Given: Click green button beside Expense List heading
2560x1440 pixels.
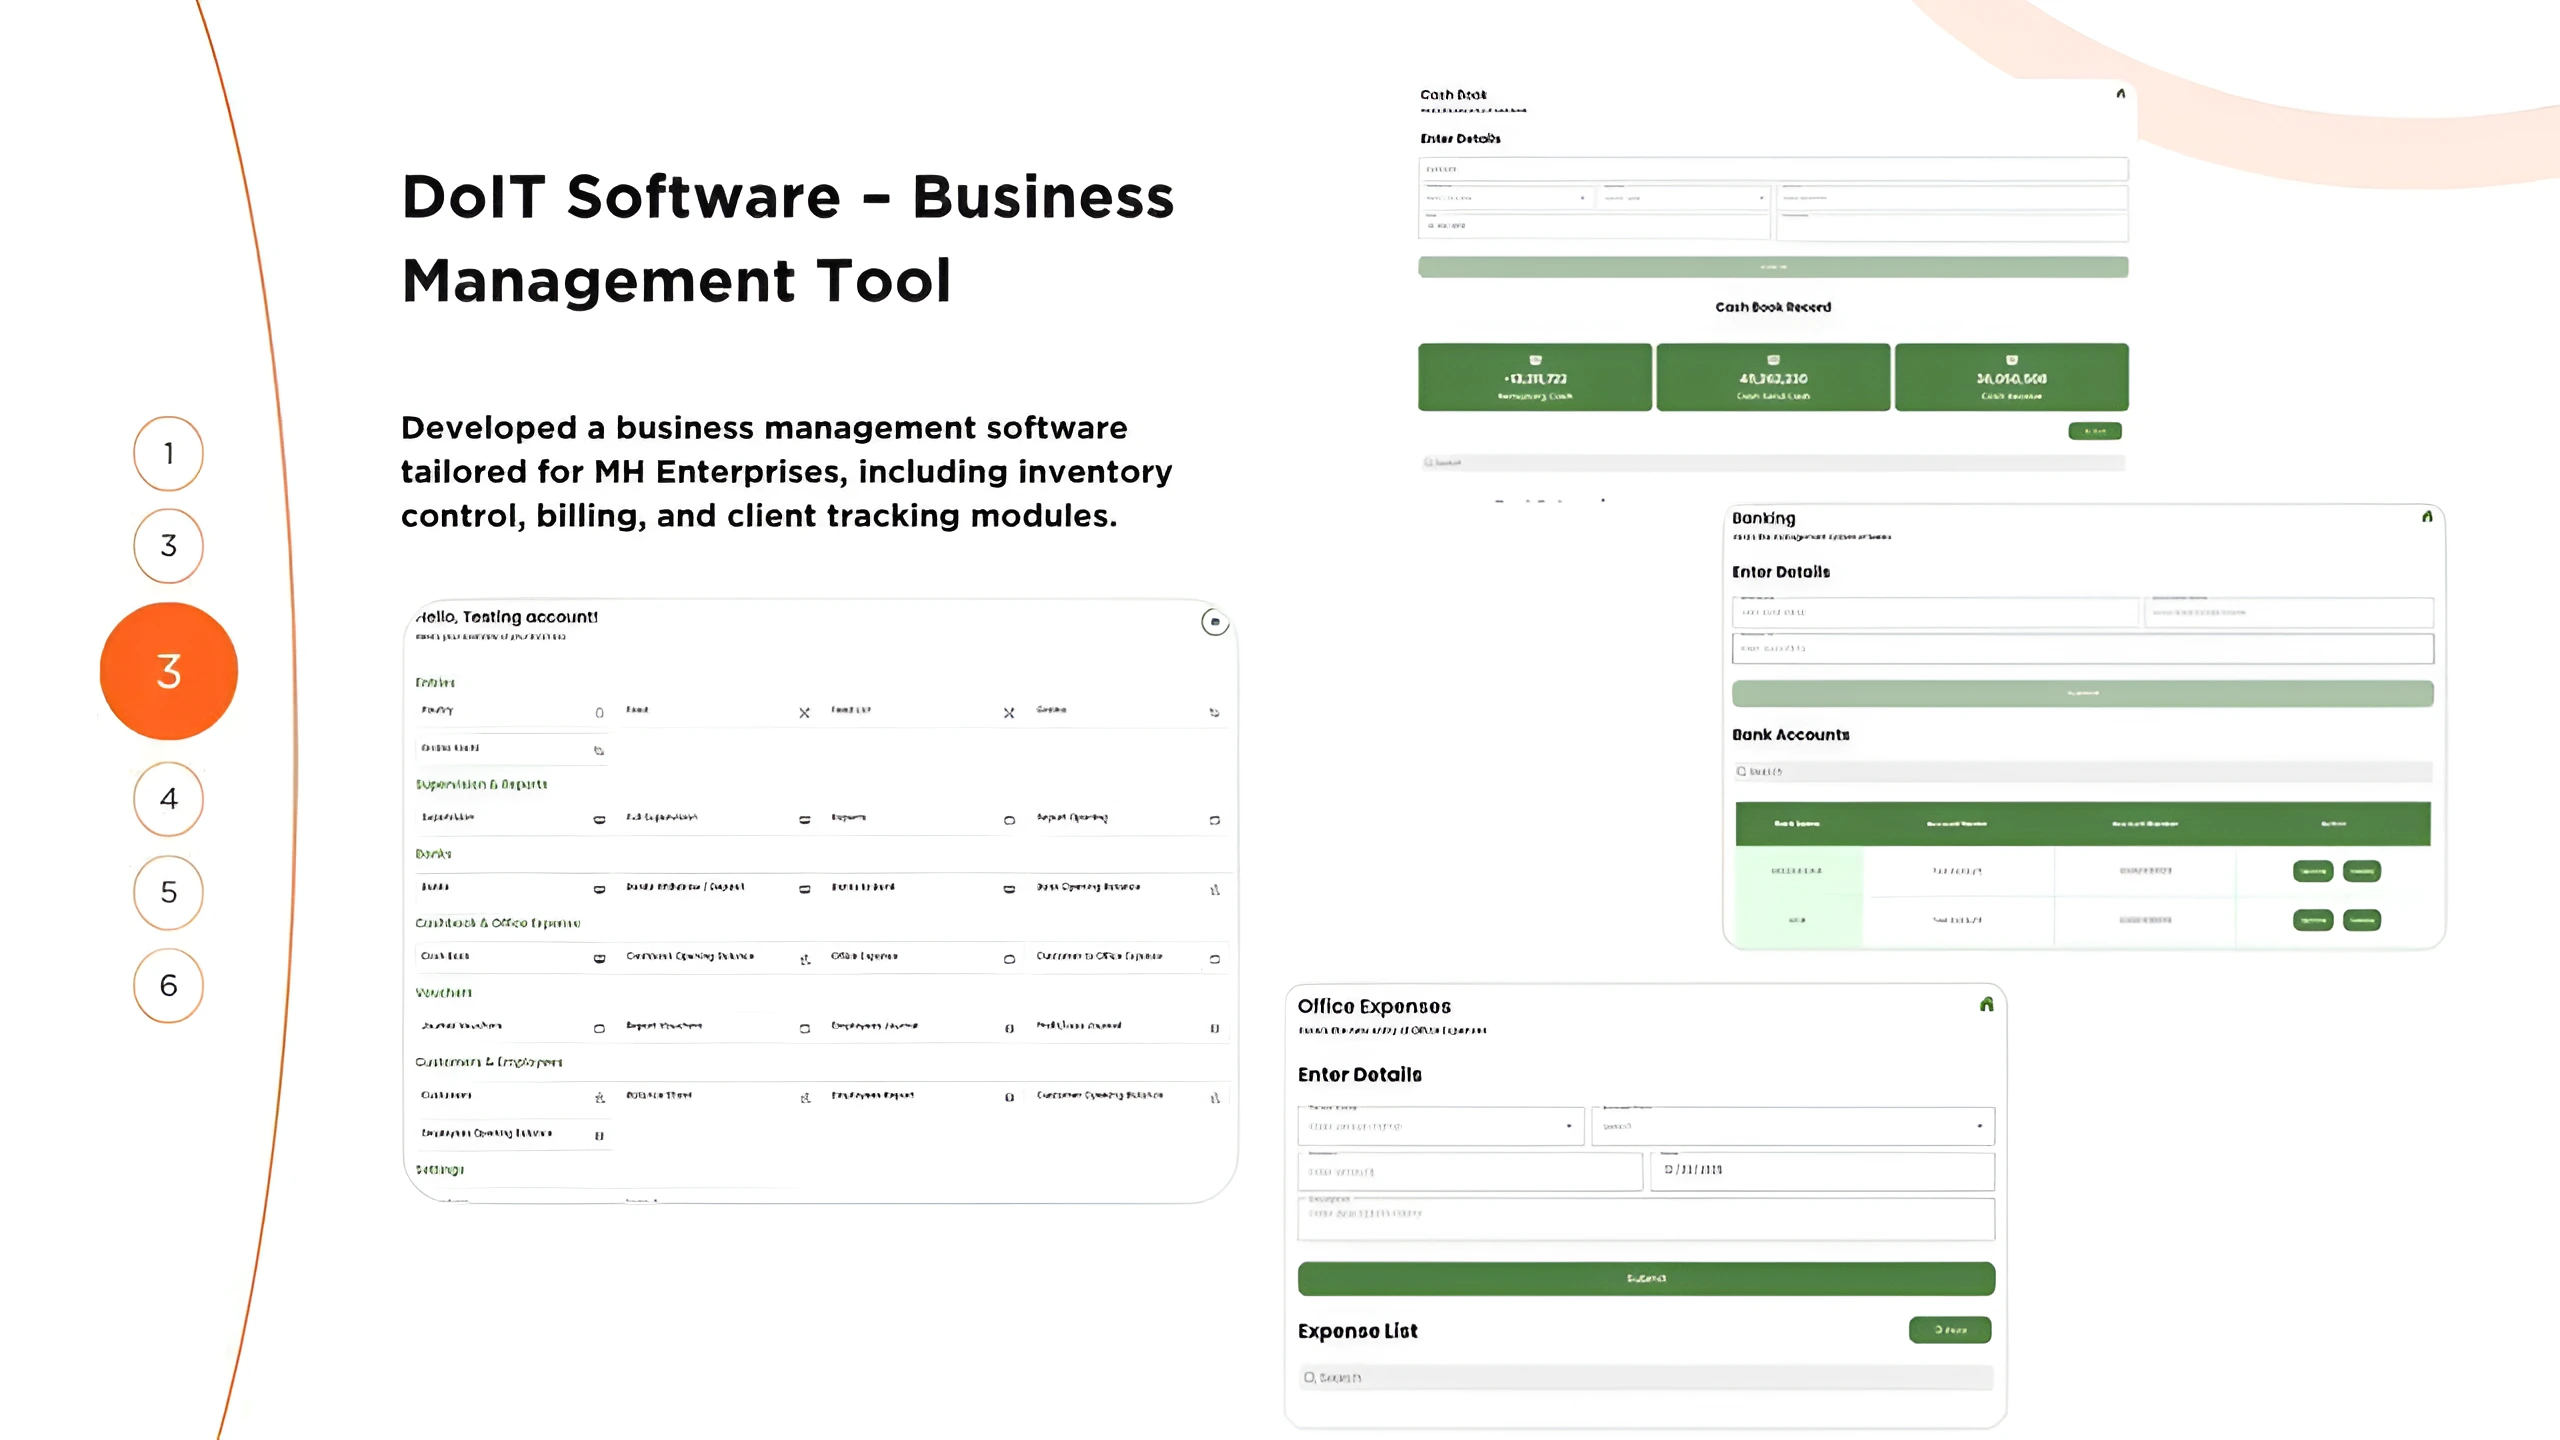Looking at the screenshot, I should tap(1949, 1329).
